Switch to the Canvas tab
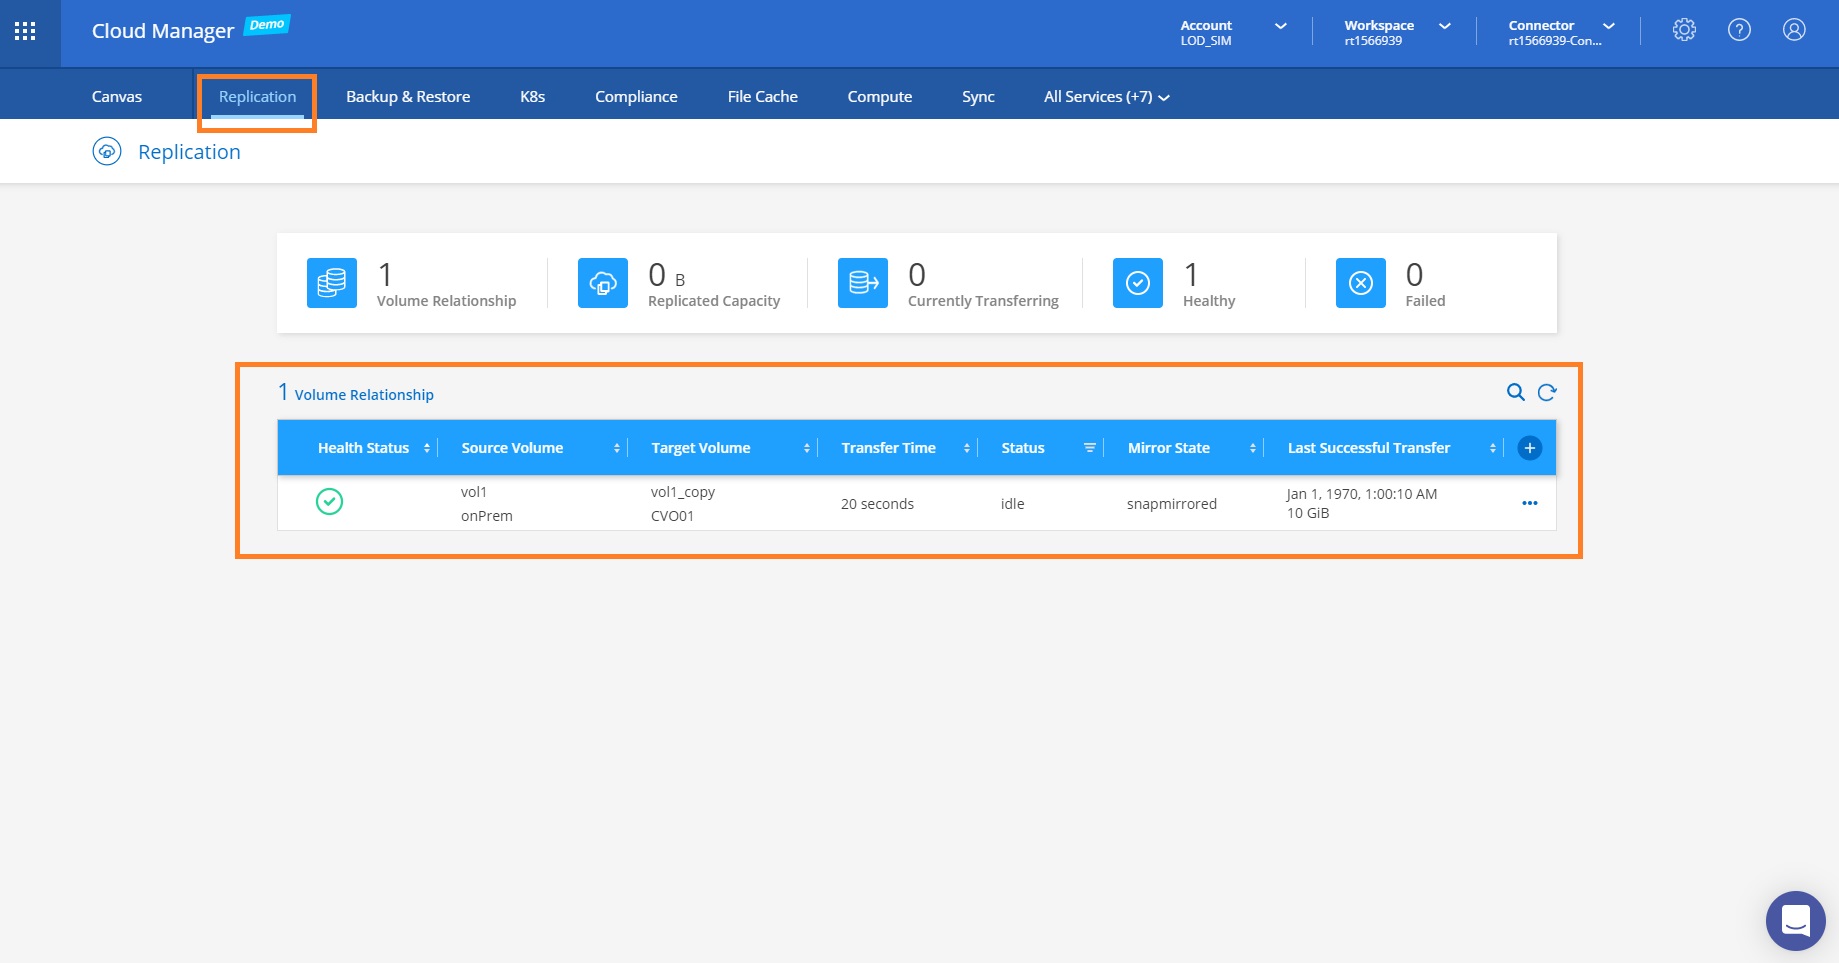1839x963 pixels. [117, 97]
